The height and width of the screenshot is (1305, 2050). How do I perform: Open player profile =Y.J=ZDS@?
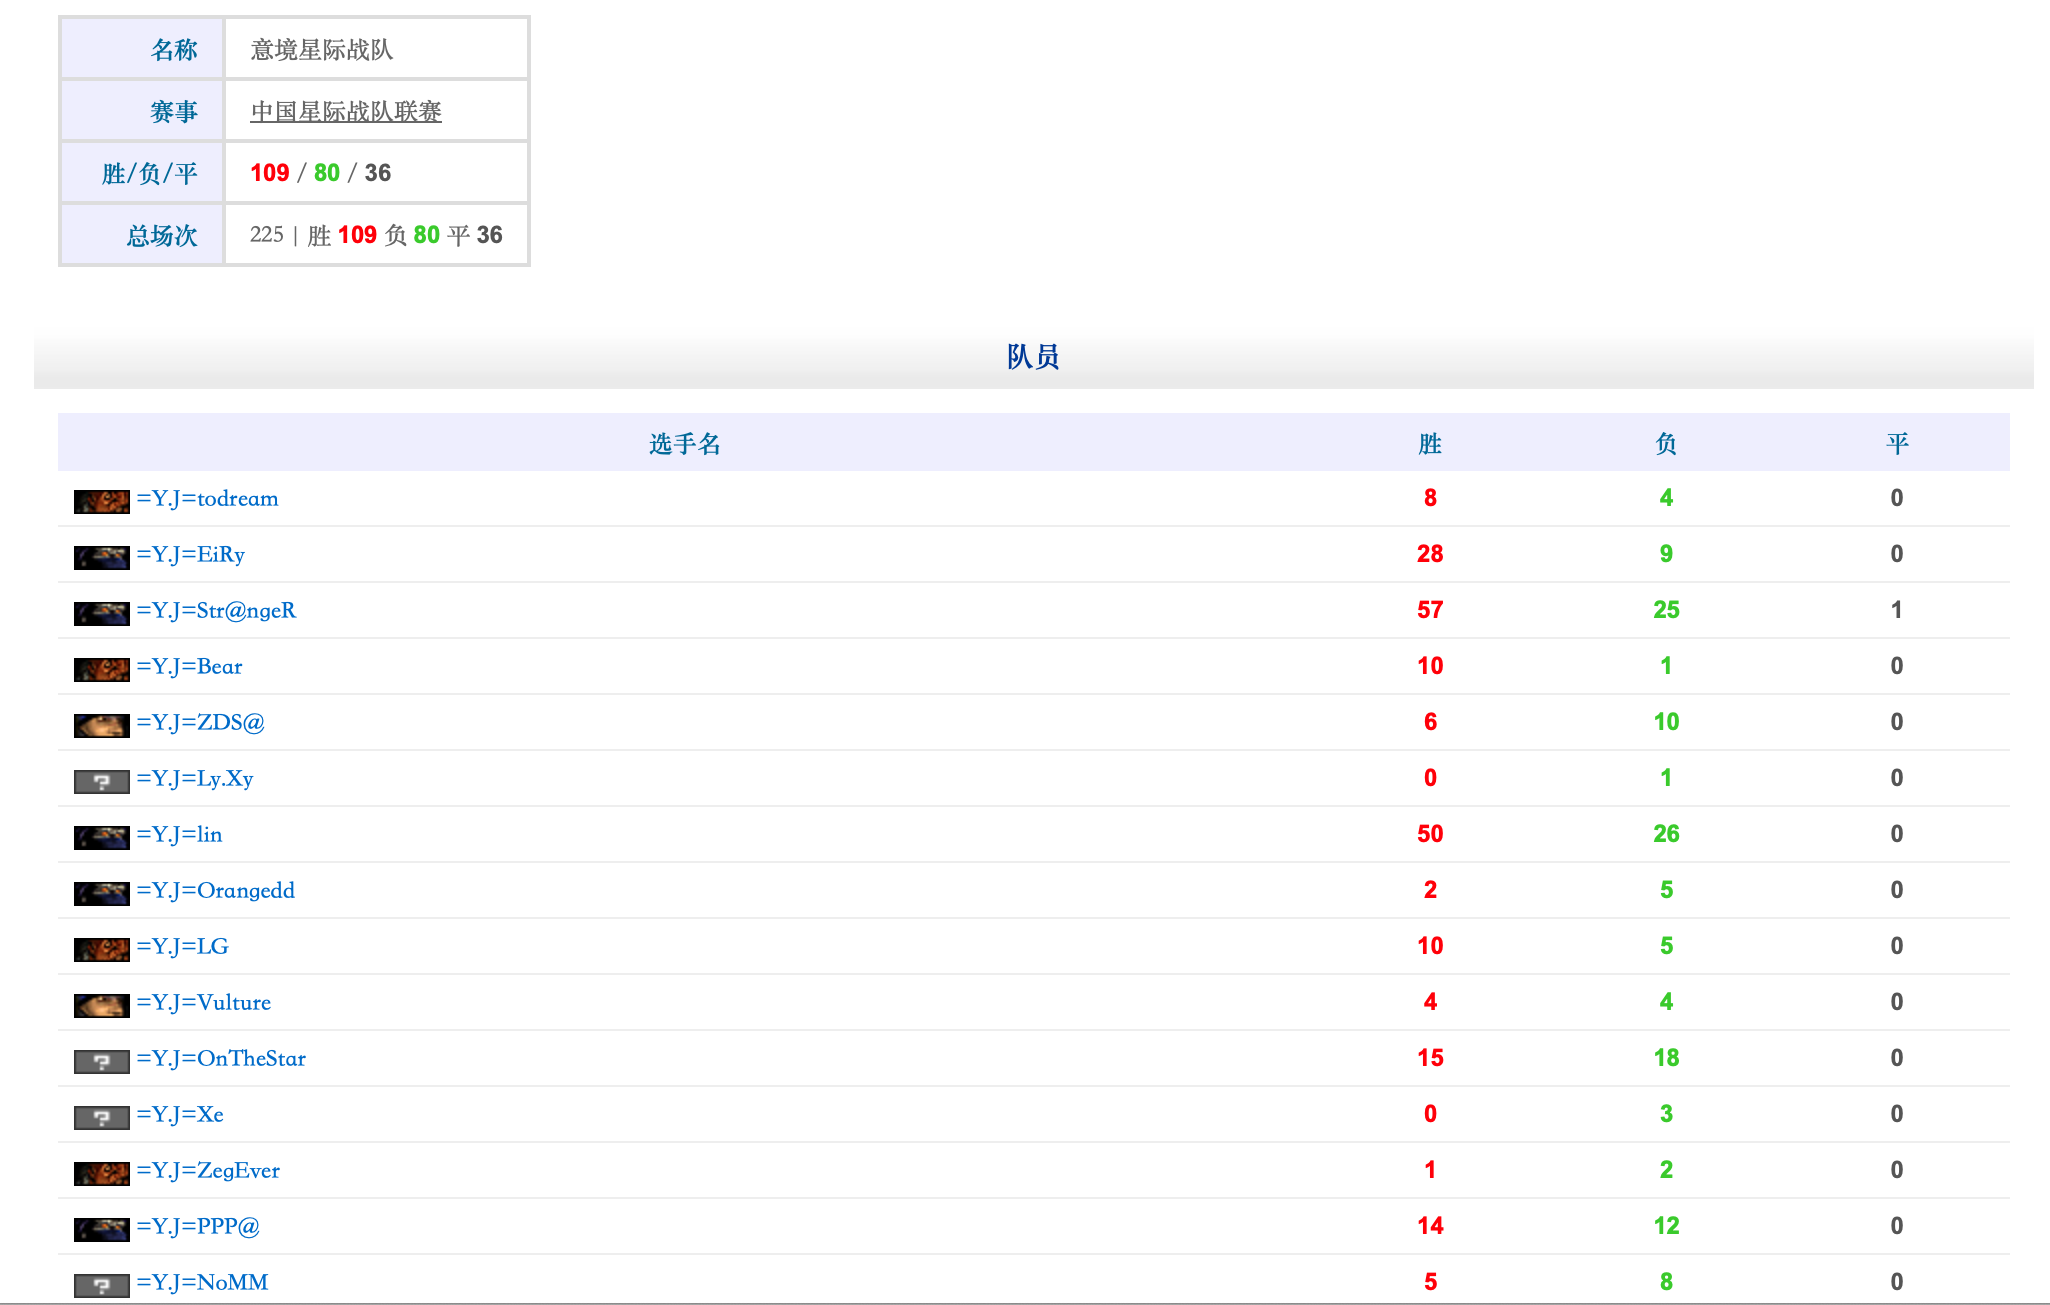[200, 722]
